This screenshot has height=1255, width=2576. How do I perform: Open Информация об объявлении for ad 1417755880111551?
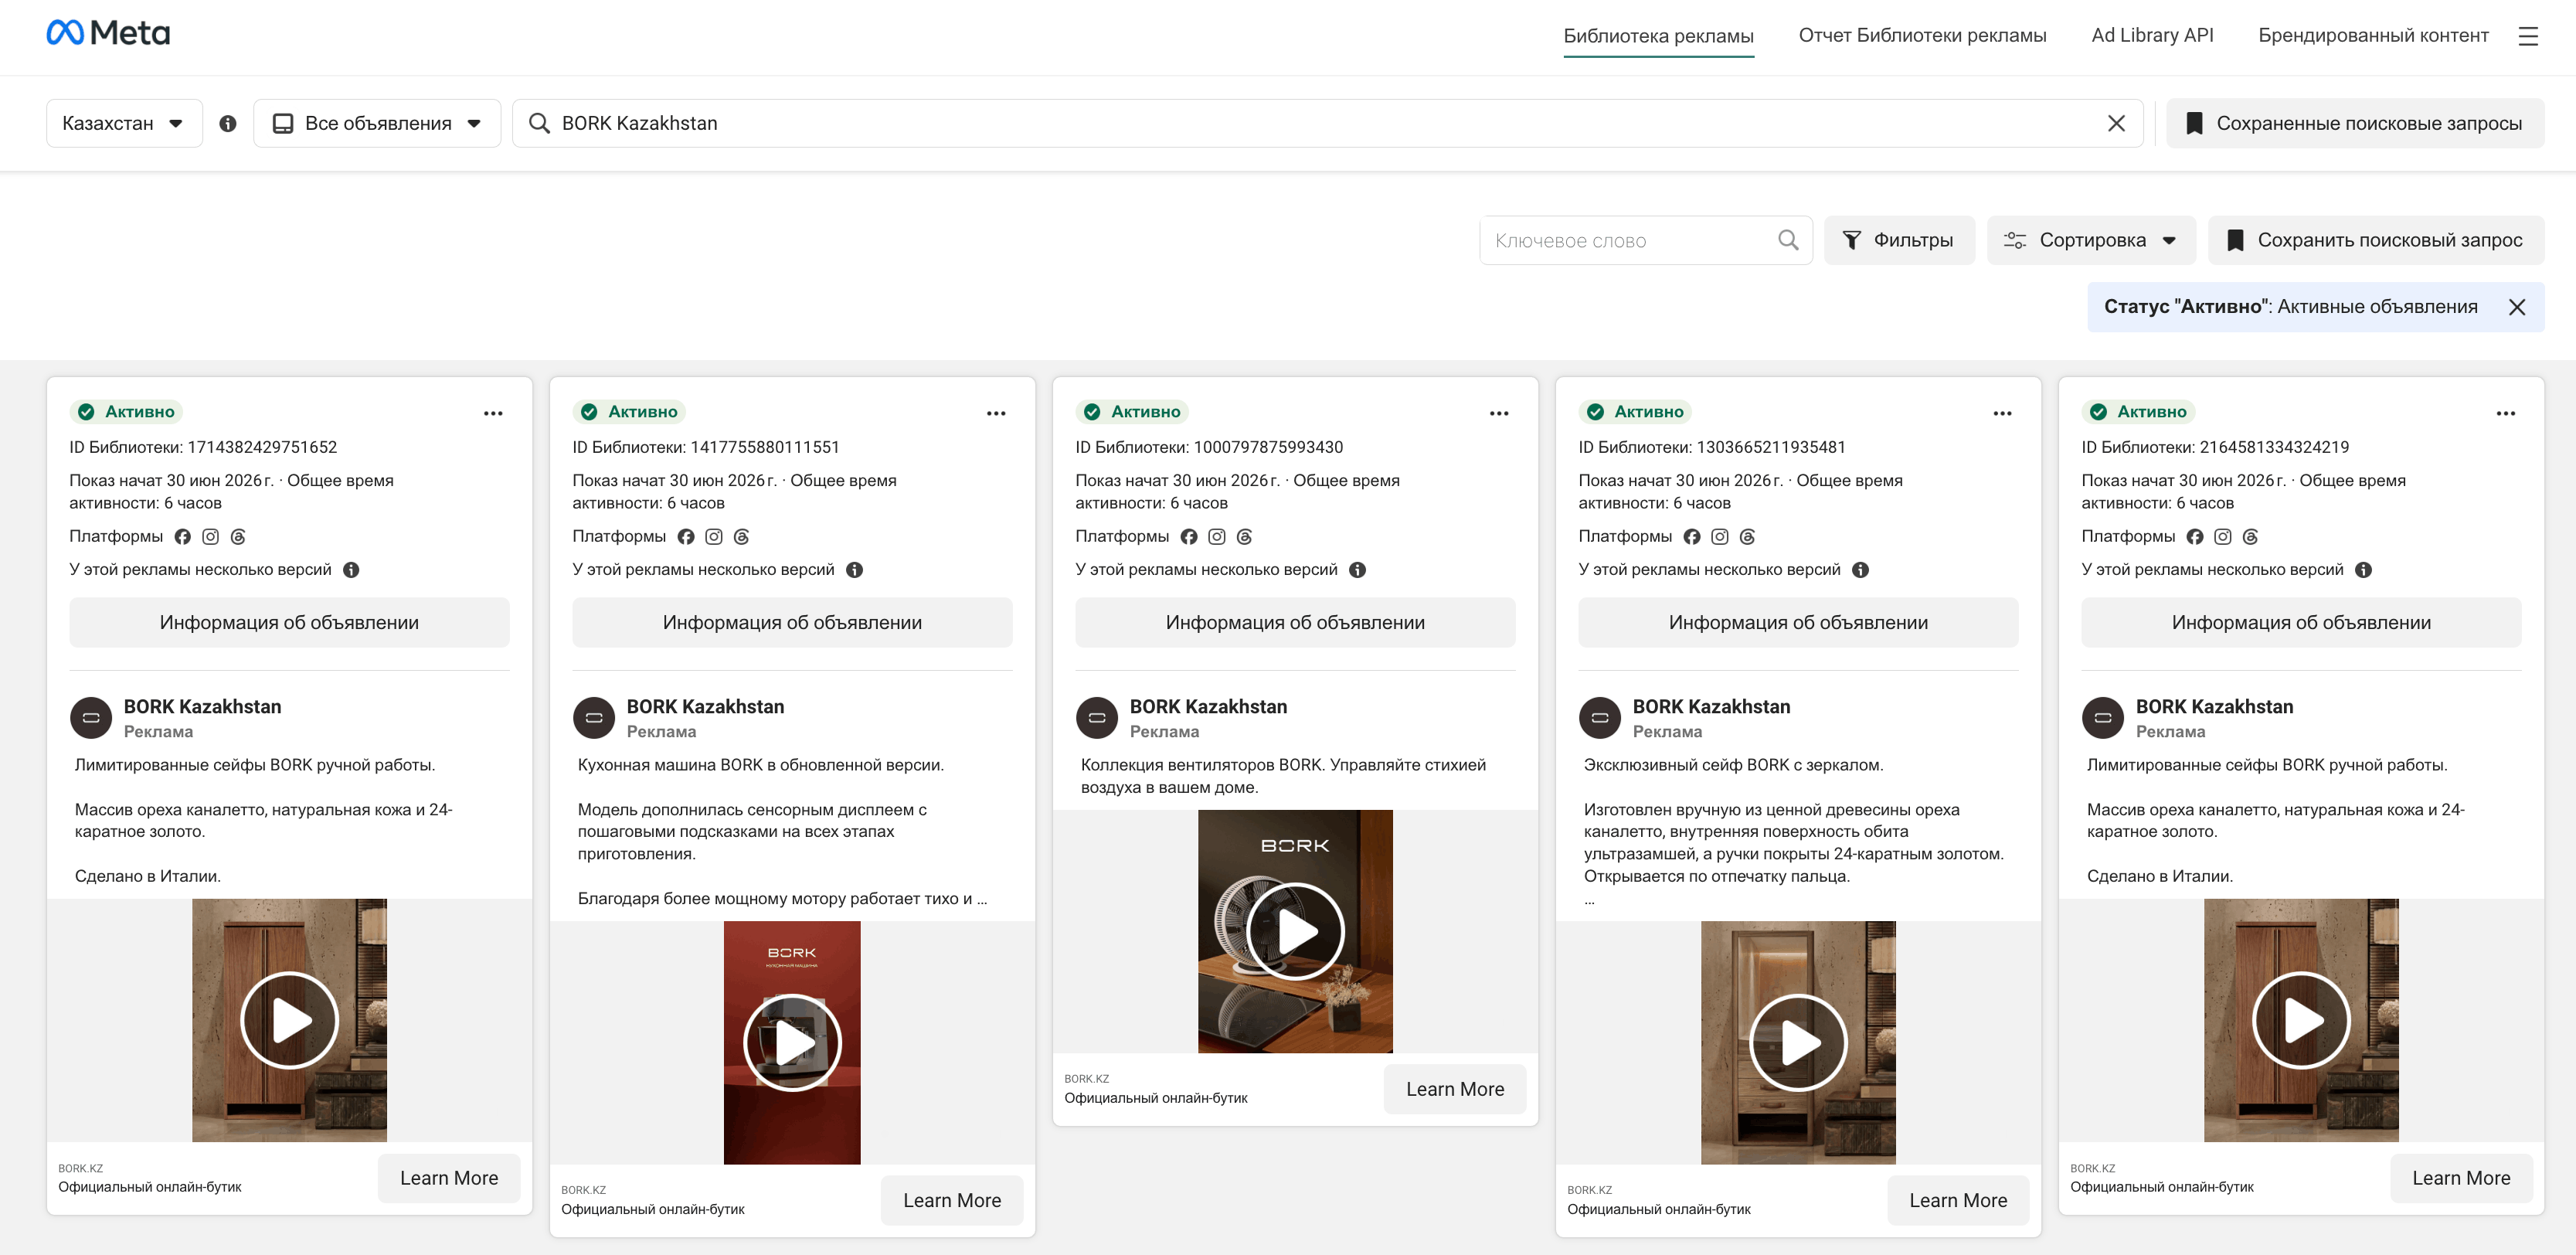click(x=792, y=622)
